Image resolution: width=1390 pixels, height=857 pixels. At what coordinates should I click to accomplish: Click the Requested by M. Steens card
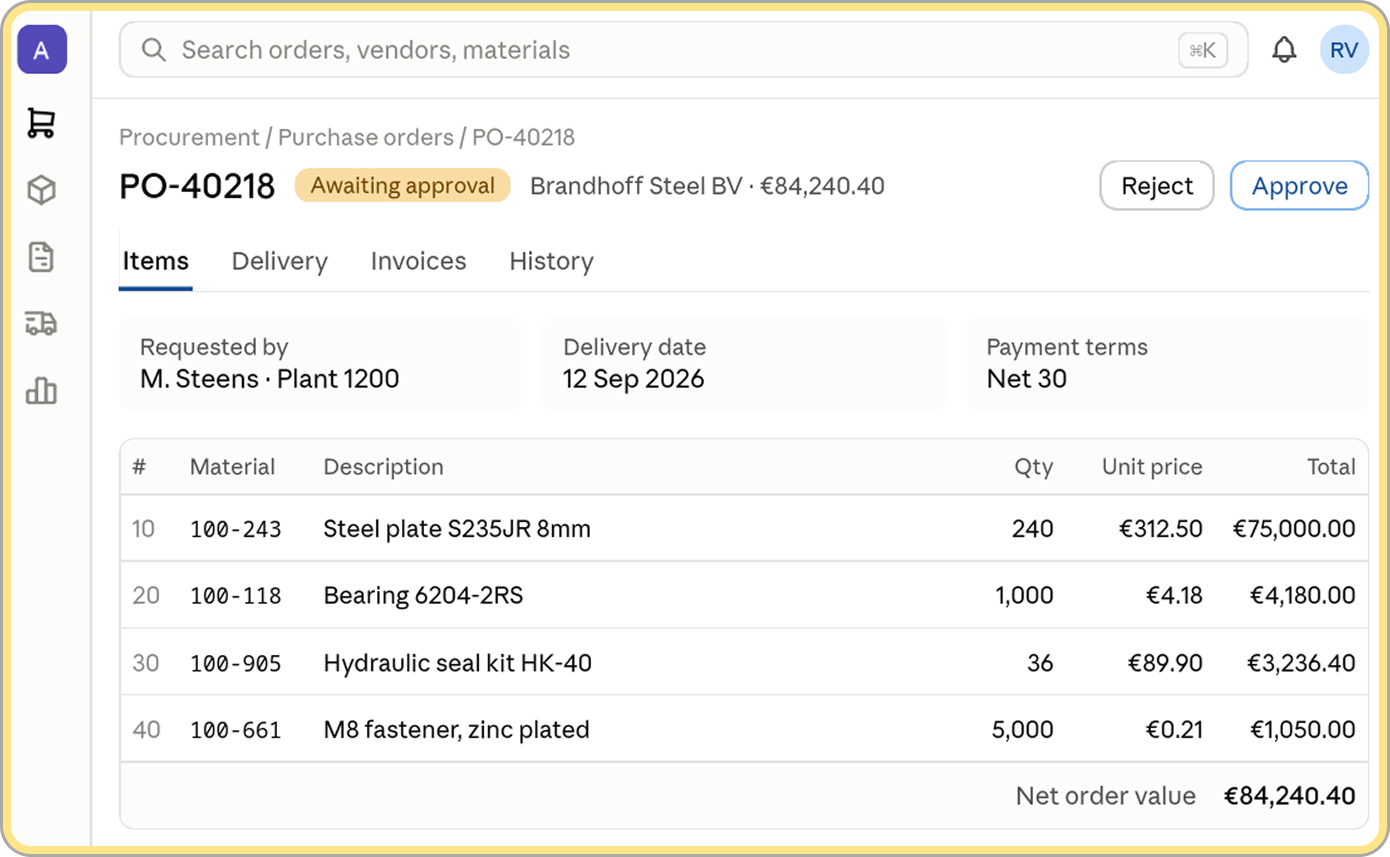[320, 363]
